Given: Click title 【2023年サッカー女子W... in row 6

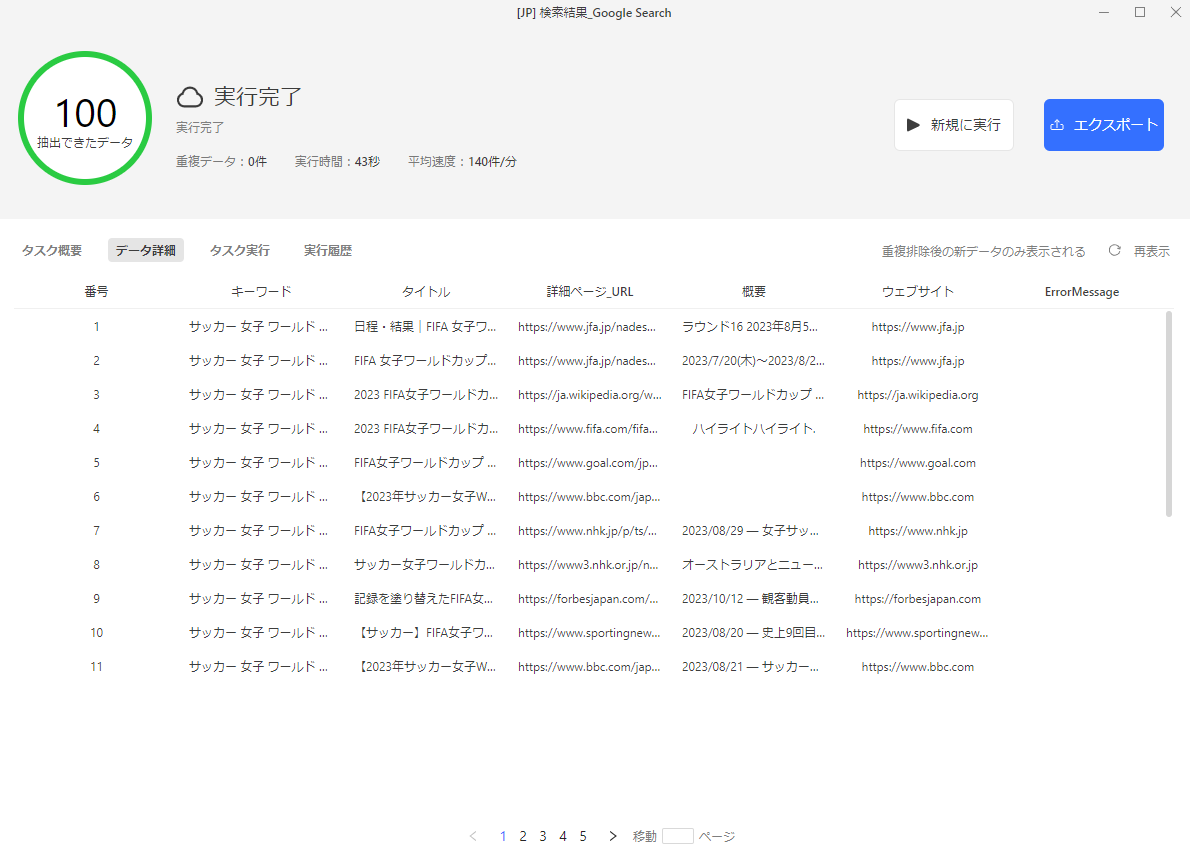Looking at the screenshot, I should point(425,497).
